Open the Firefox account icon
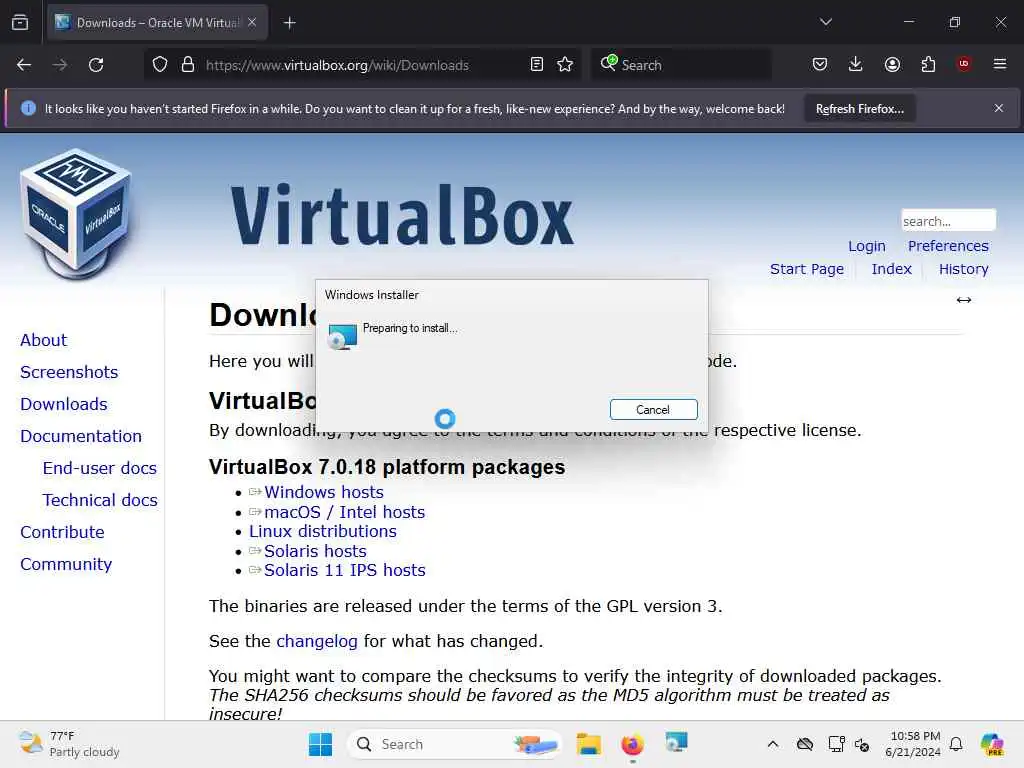 892,64
